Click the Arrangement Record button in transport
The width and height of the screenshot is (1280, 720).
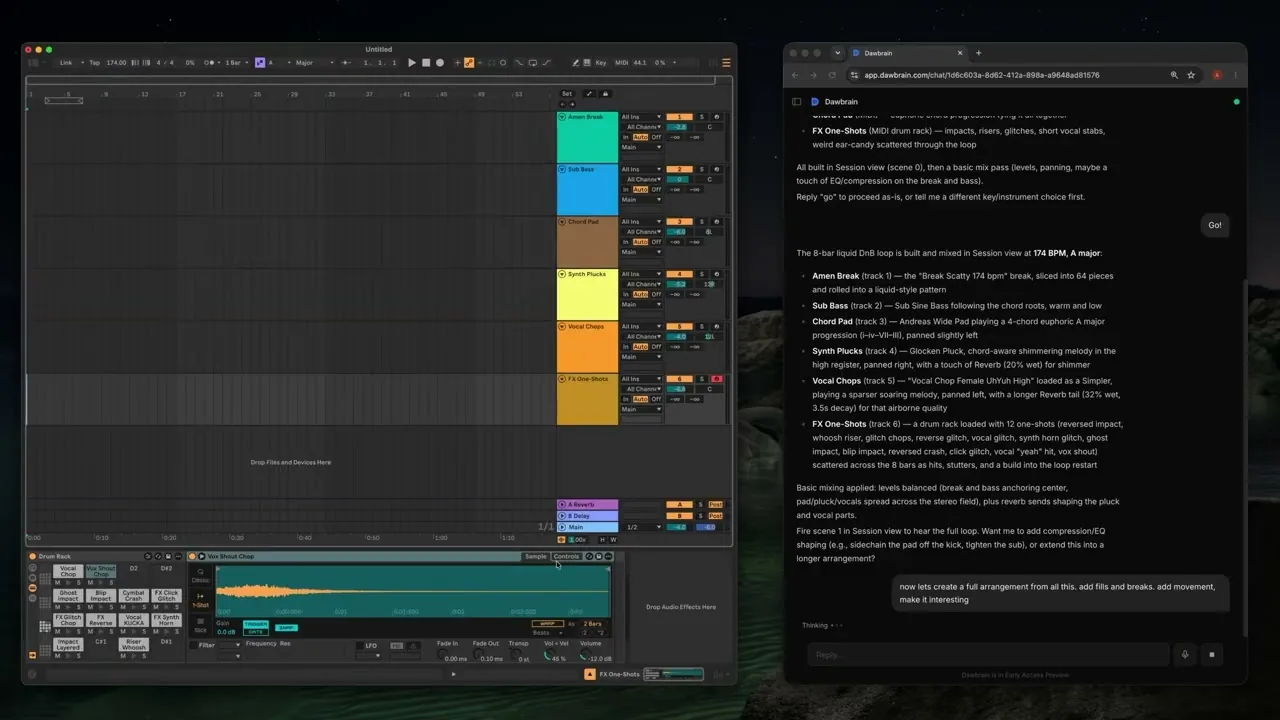click(x=440, y=62)
